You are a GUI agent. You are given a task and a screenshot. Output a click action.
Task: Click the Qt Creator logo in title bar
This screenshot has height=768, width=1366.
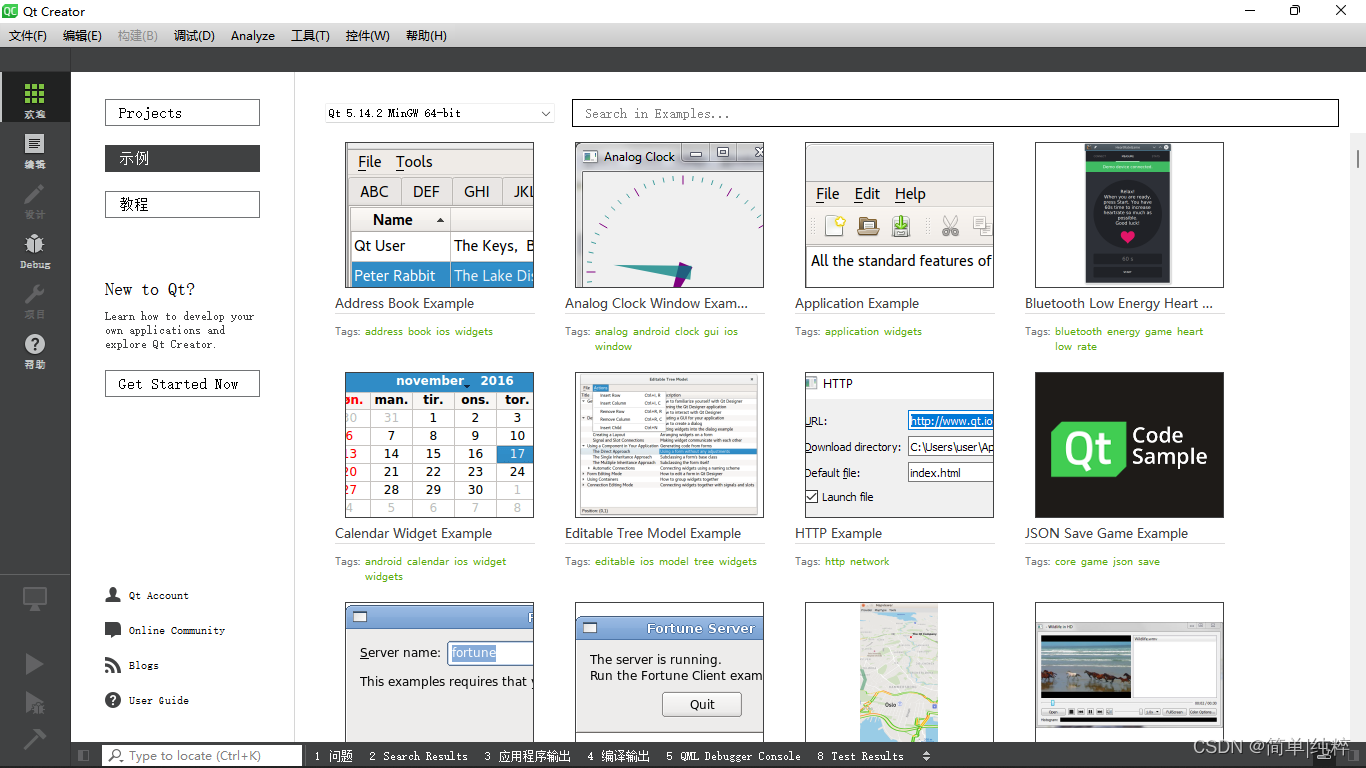click(11, 11)
